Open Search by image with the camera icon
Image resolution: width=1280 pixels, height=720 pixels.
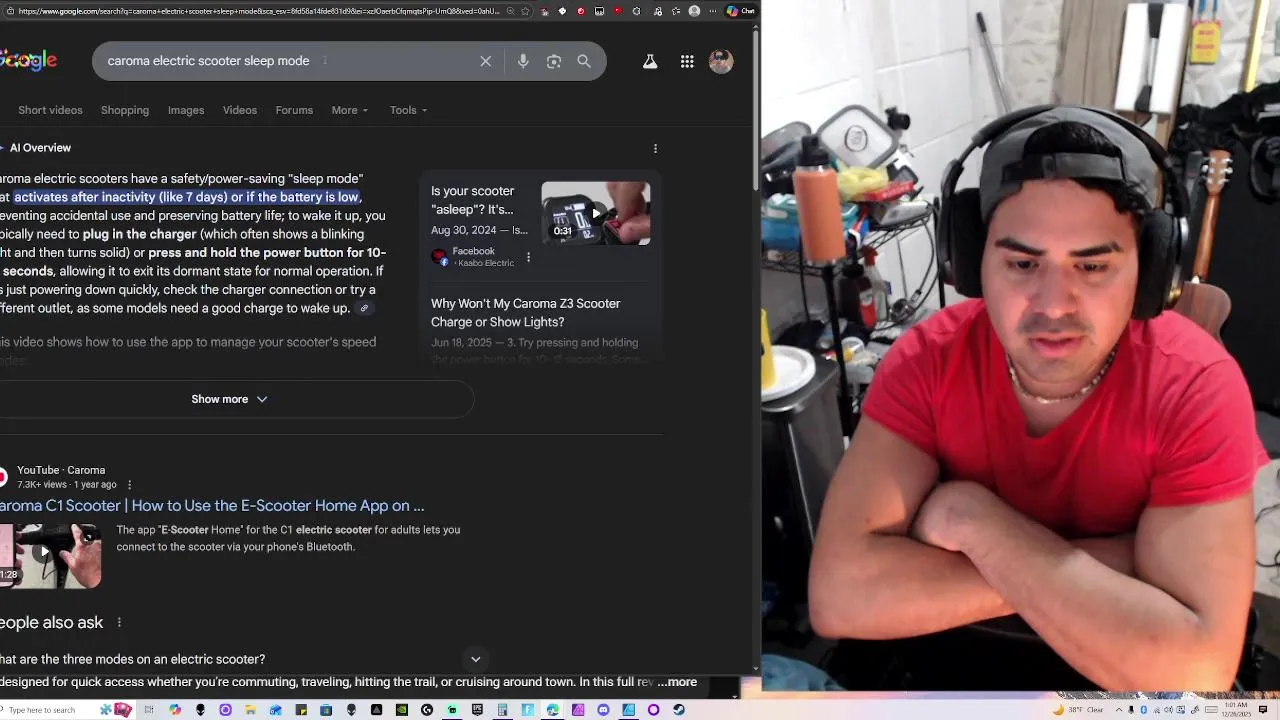(553, 61)
